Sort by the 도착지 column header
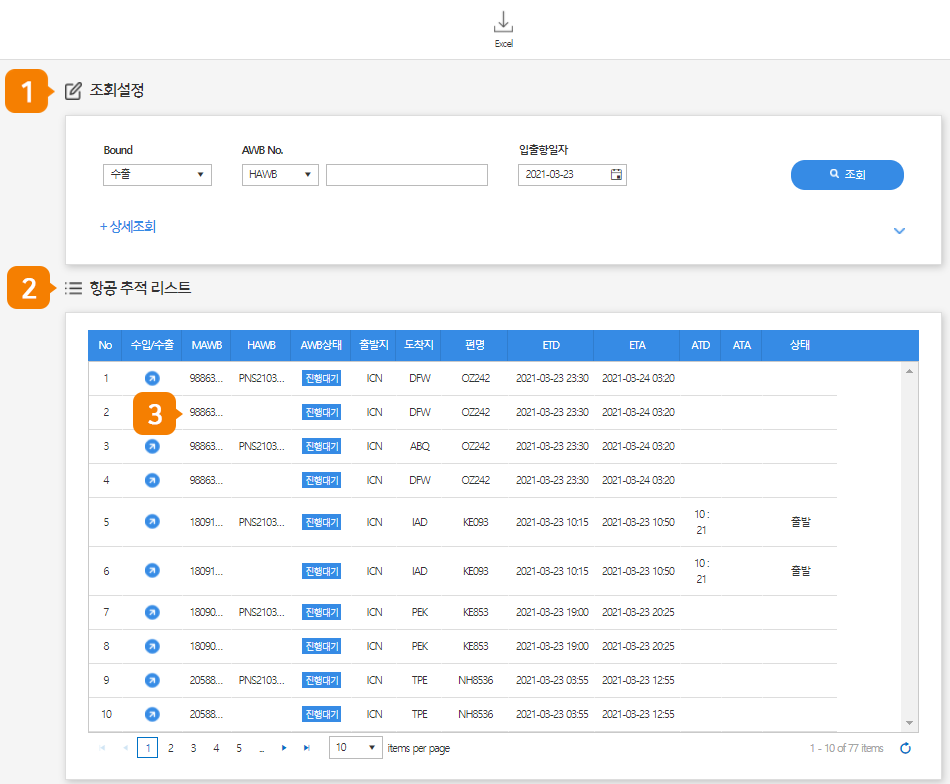 (419, 345)
